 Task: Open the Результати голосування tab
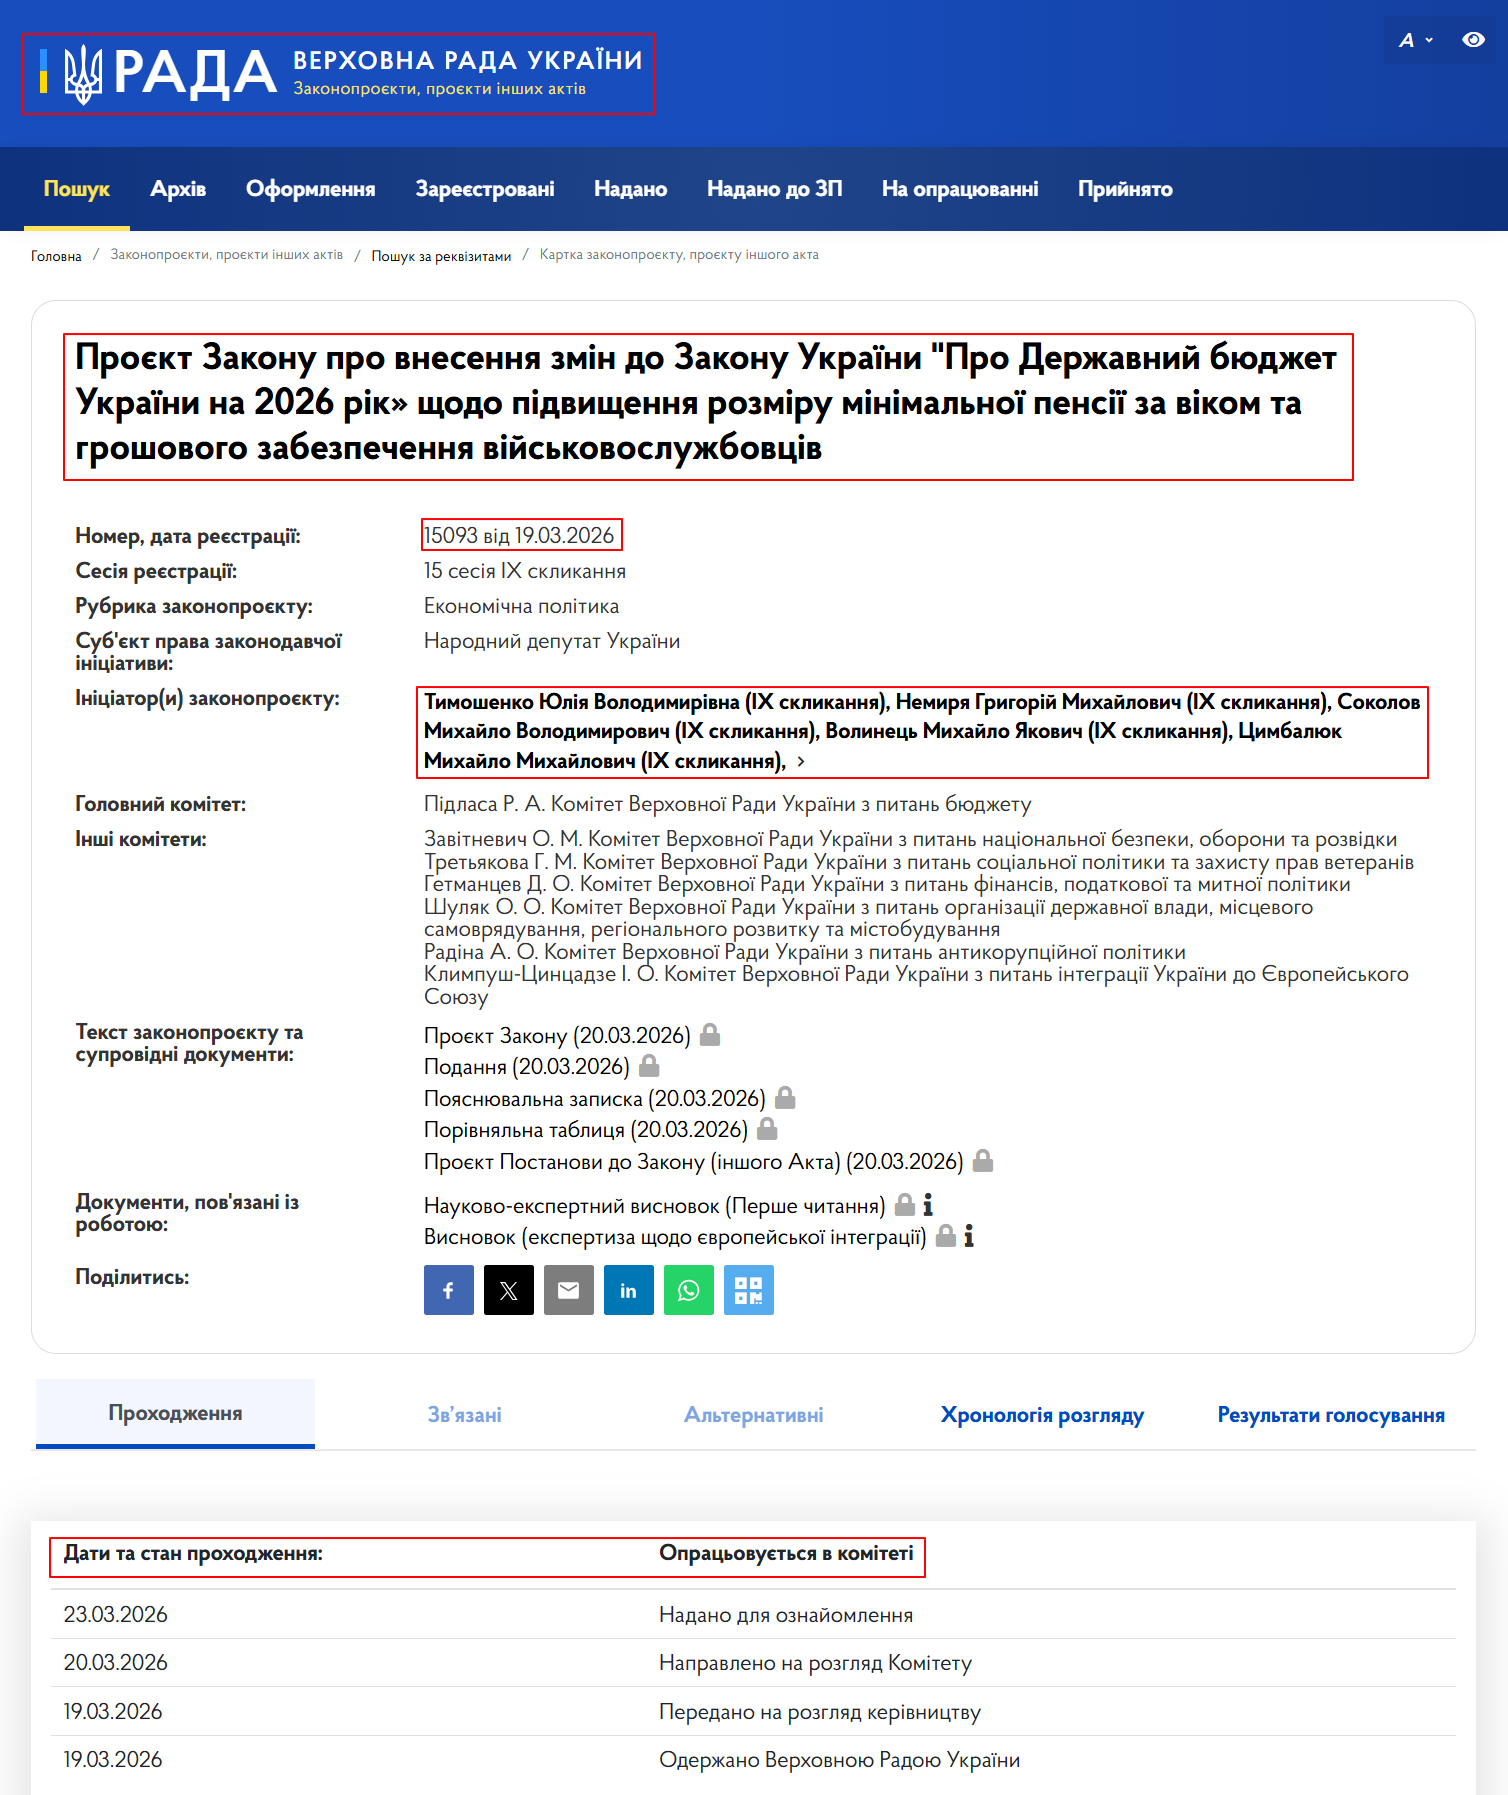pyautogui.click(x=1331, y=1414)
